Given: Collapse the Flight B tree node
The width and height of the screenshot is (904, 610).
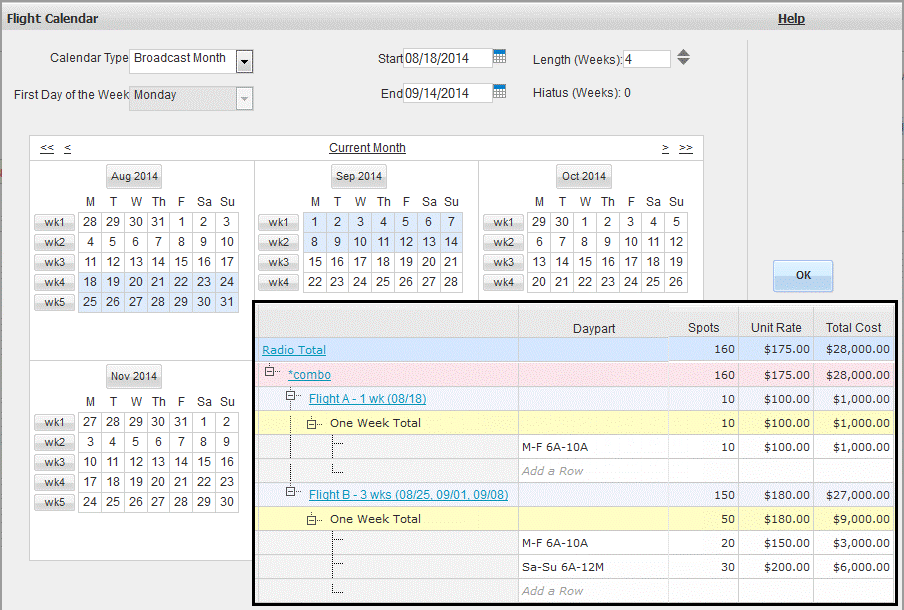Looking at the screenshot, I should click(x=292, y=492).
